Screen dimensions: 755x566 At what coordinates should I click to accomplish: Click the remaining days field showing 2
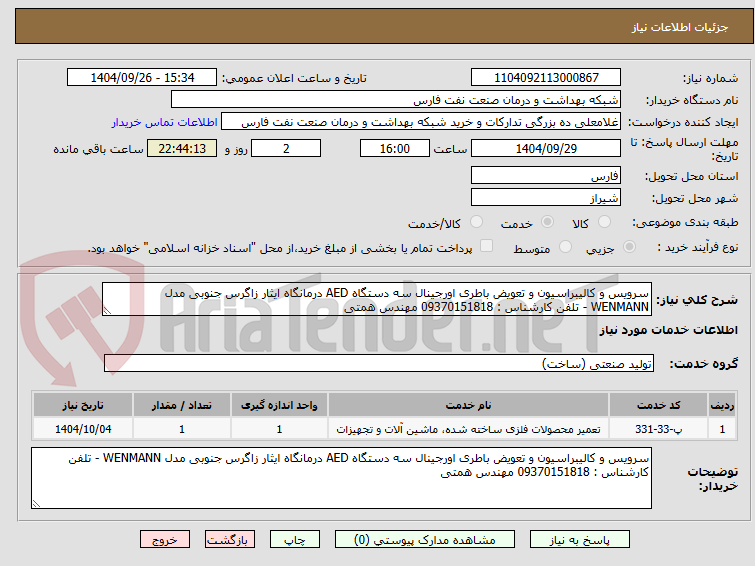point(286,148)
